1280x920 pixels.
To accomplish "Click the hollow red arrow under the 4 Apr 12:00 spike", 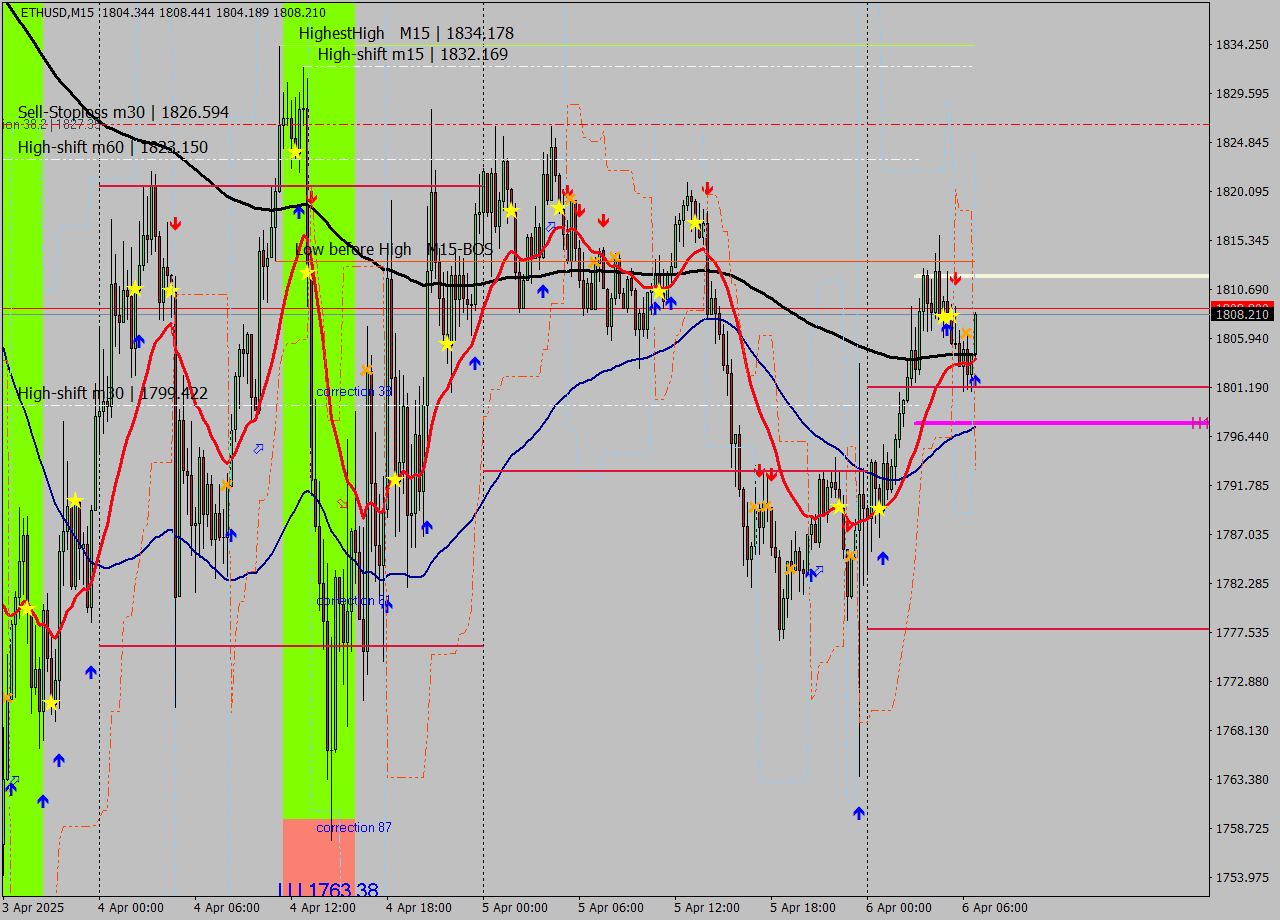I will pos(340,502).
